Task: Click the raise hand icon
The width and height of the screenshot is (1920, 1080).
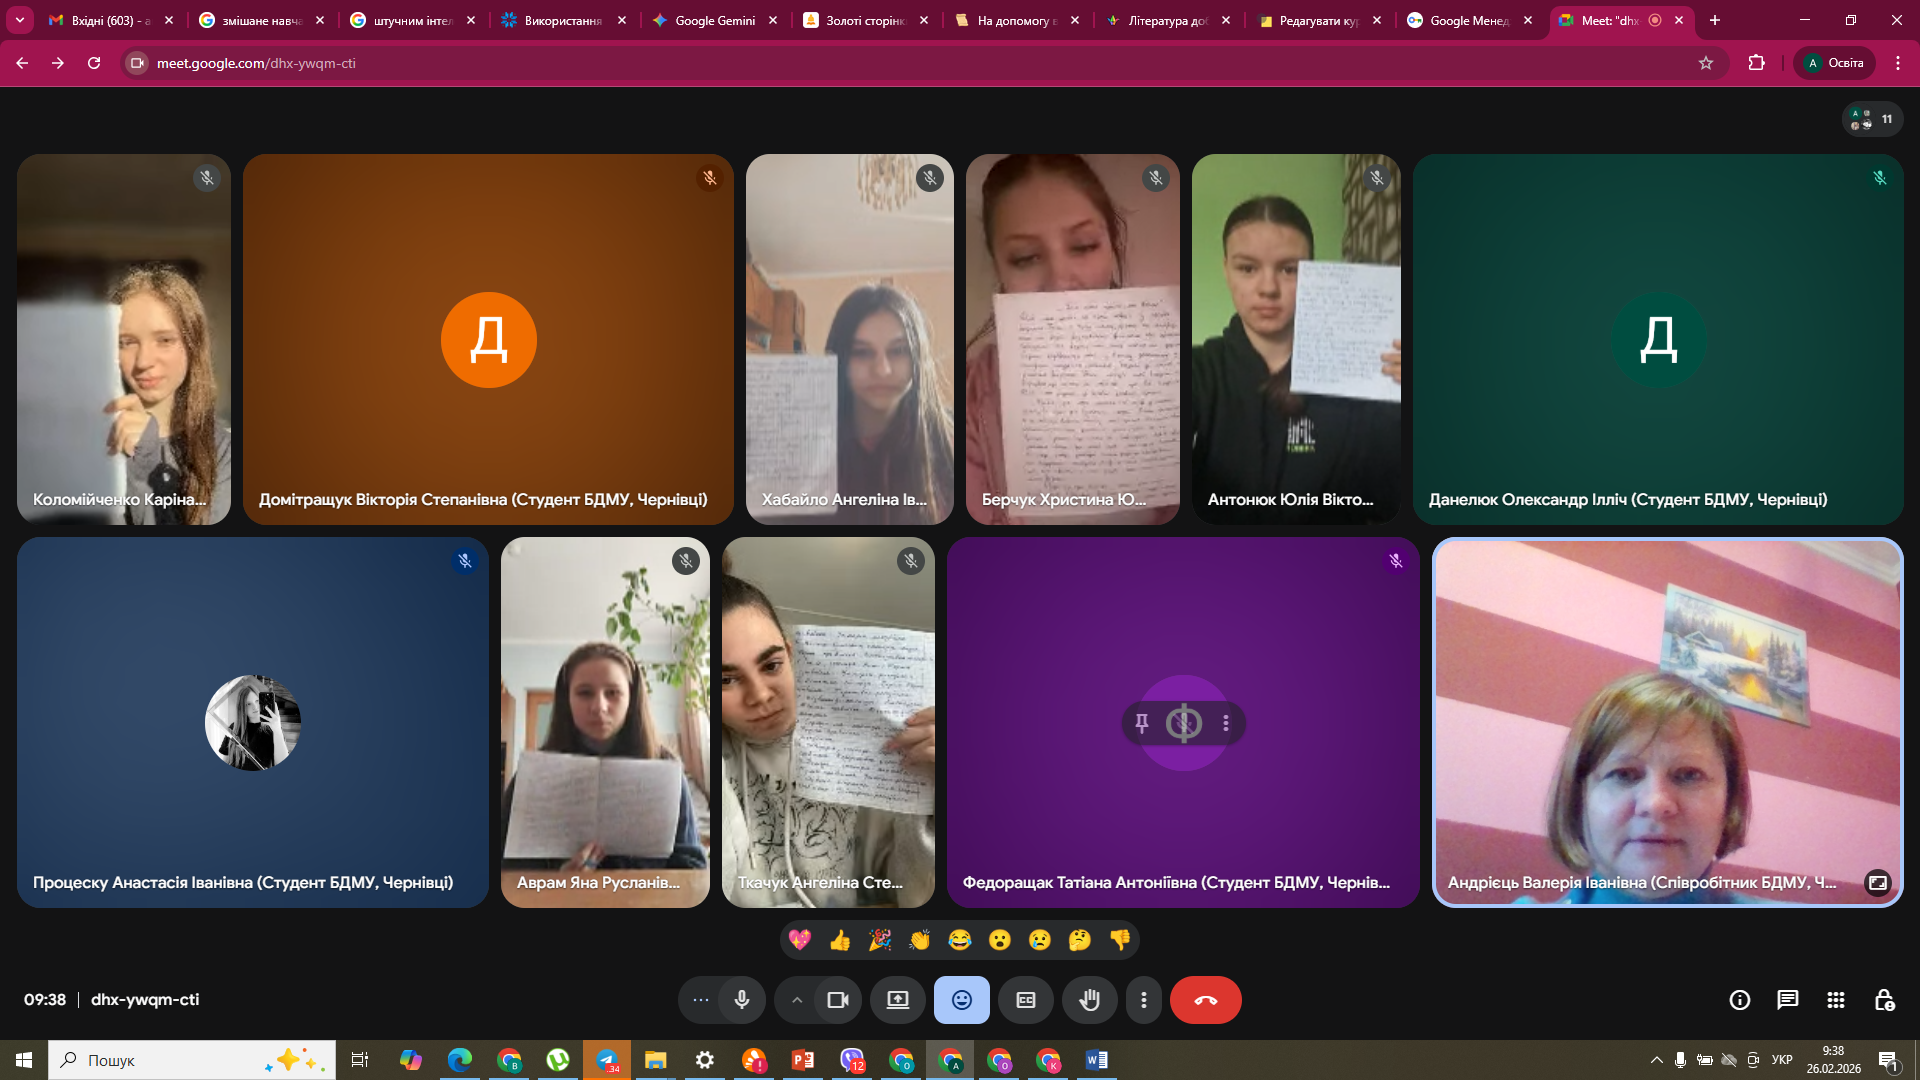Action: (x=1089, y=1000)
